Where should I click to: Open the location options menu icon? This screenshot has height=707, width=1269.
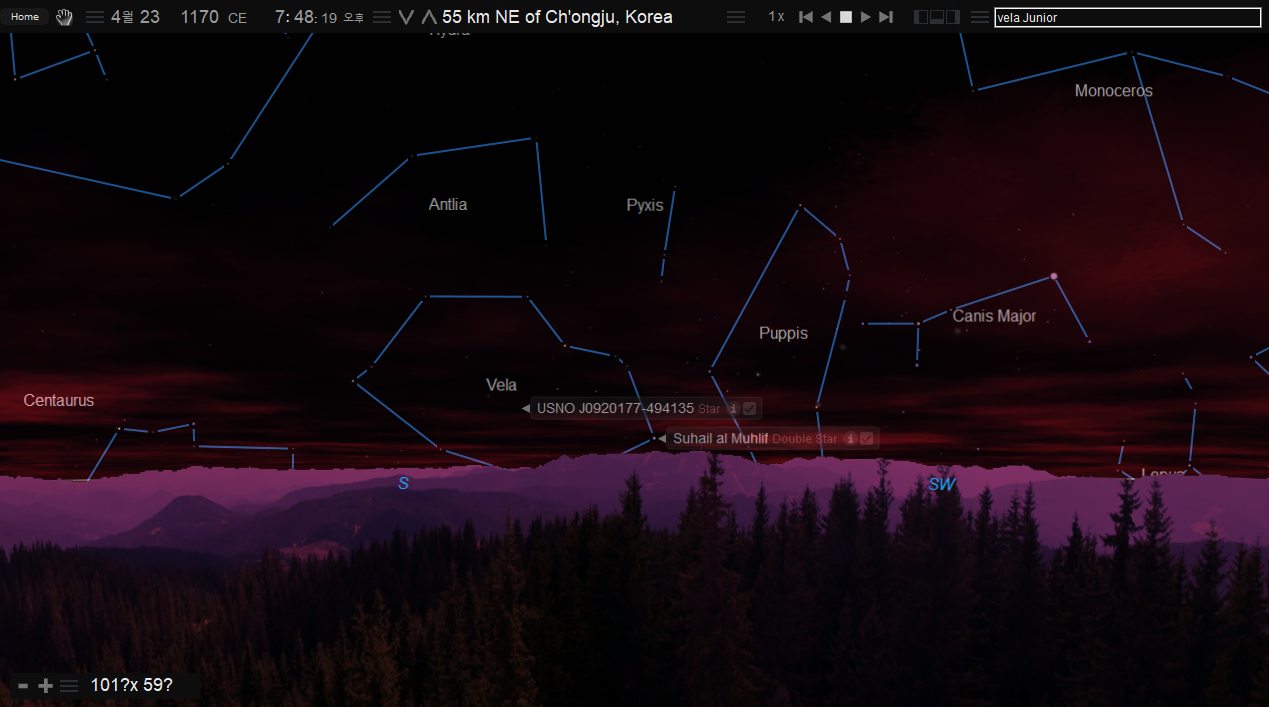click(x=736, y=17)
